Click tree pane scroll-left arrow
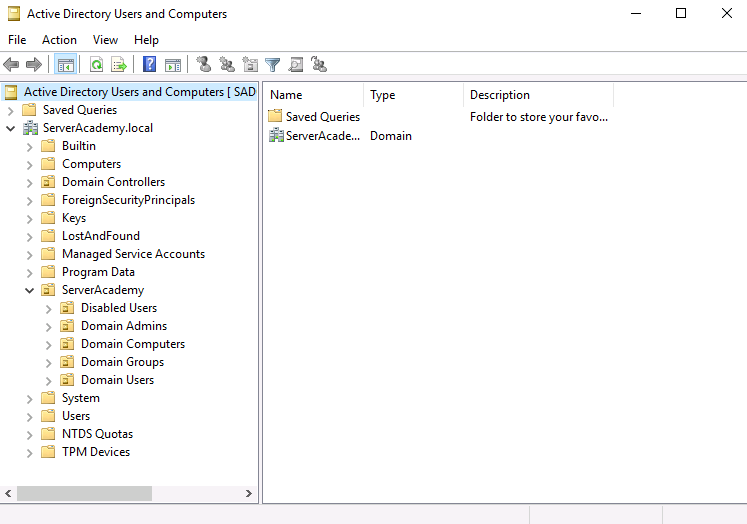Image resolution: width=747 pixels, height=524 pixels. click(x=8, y=494)
